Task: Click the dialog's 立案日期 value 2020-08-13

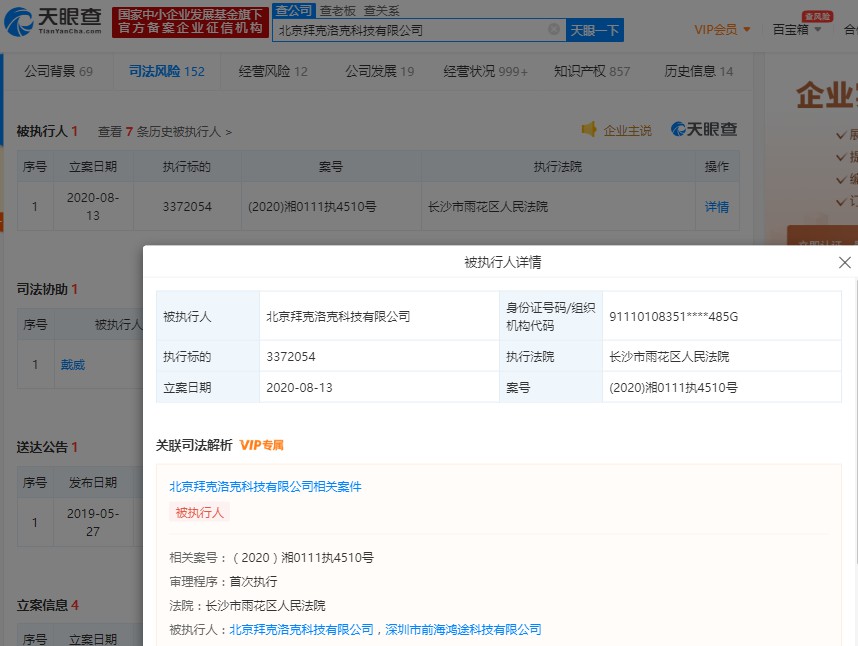Action: (299, 388)
